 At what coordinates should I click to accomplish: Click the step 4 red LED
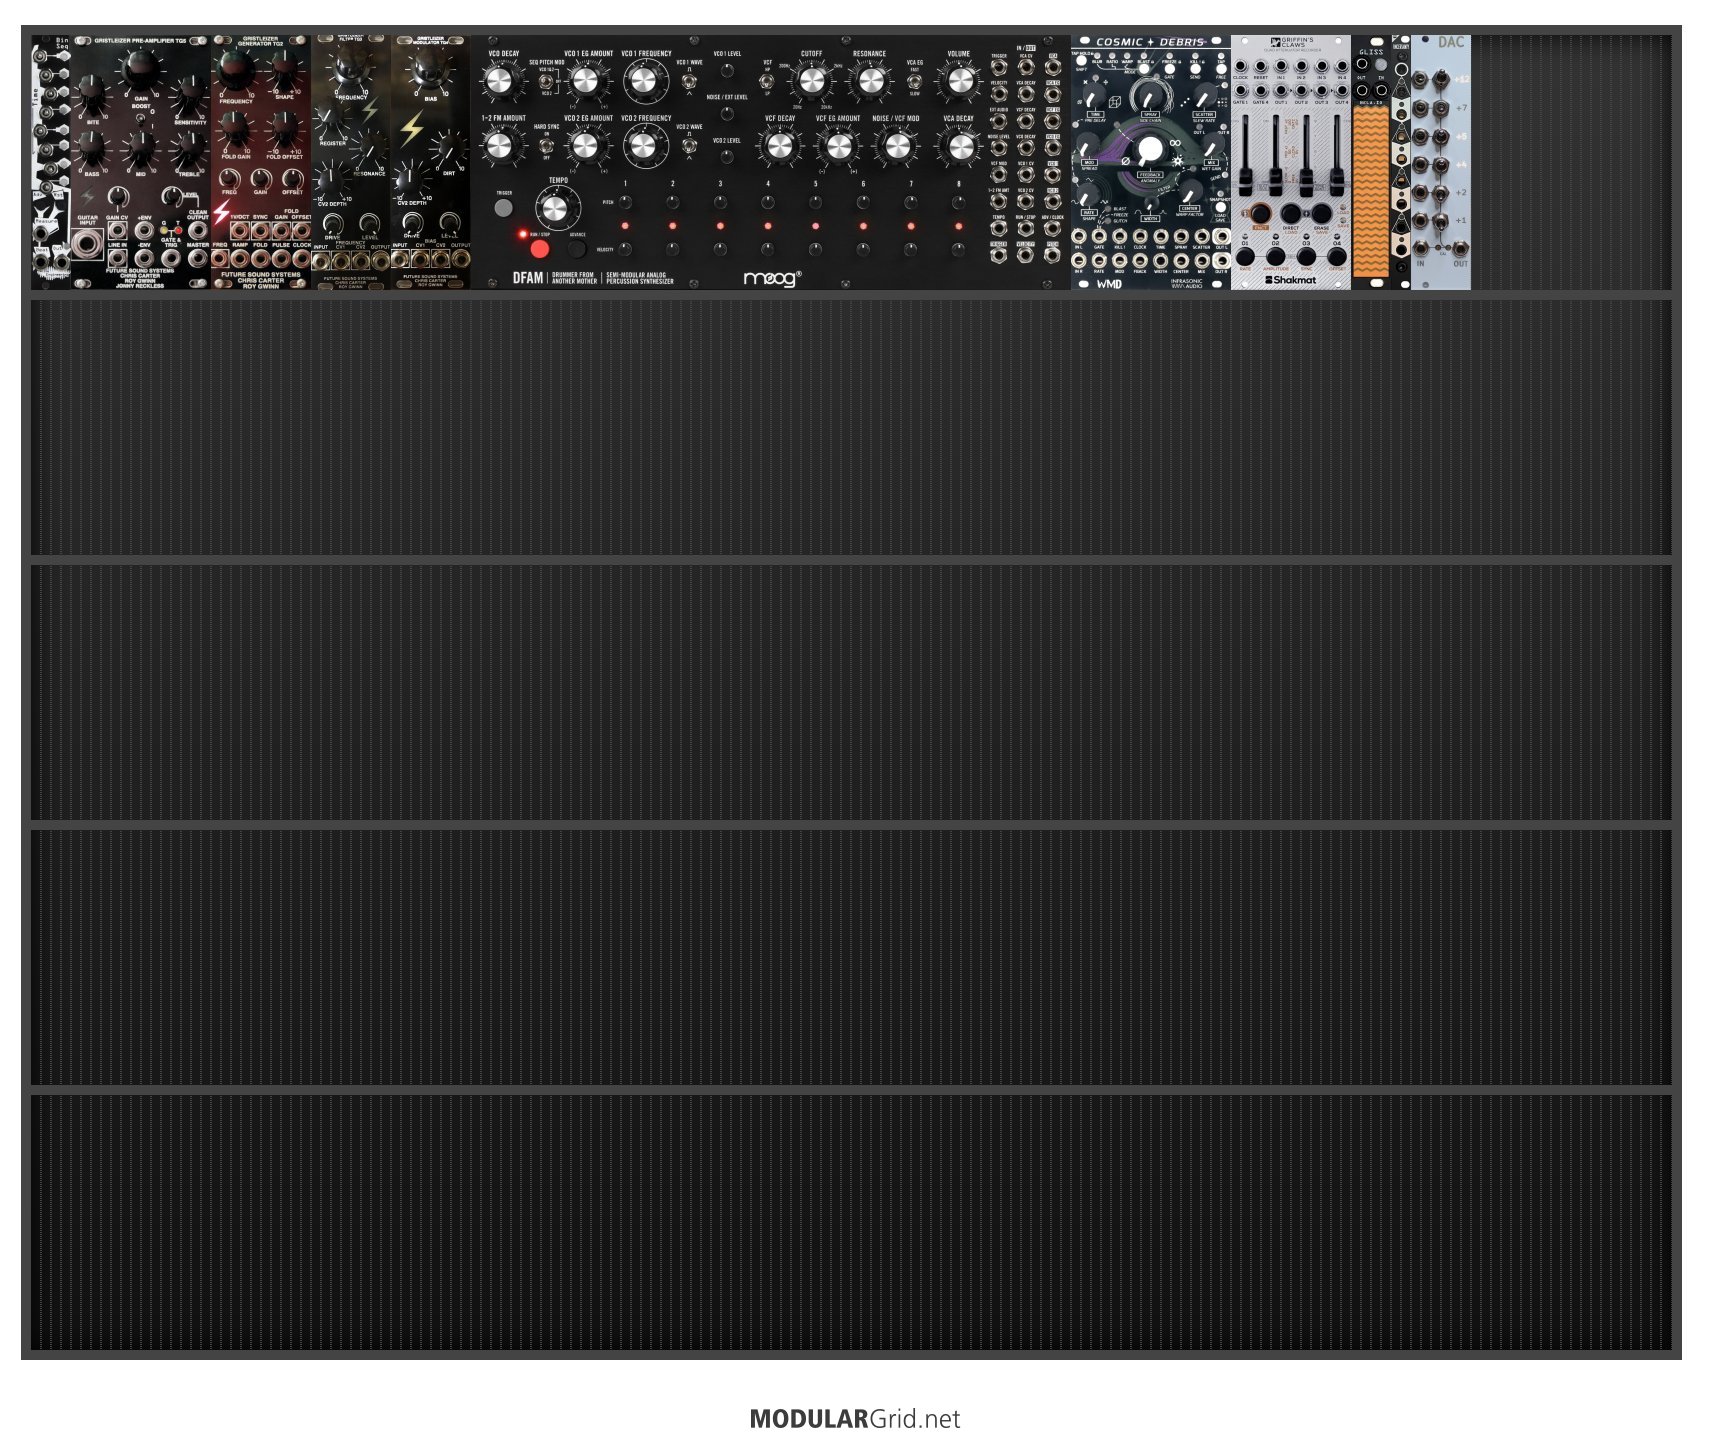768,226
